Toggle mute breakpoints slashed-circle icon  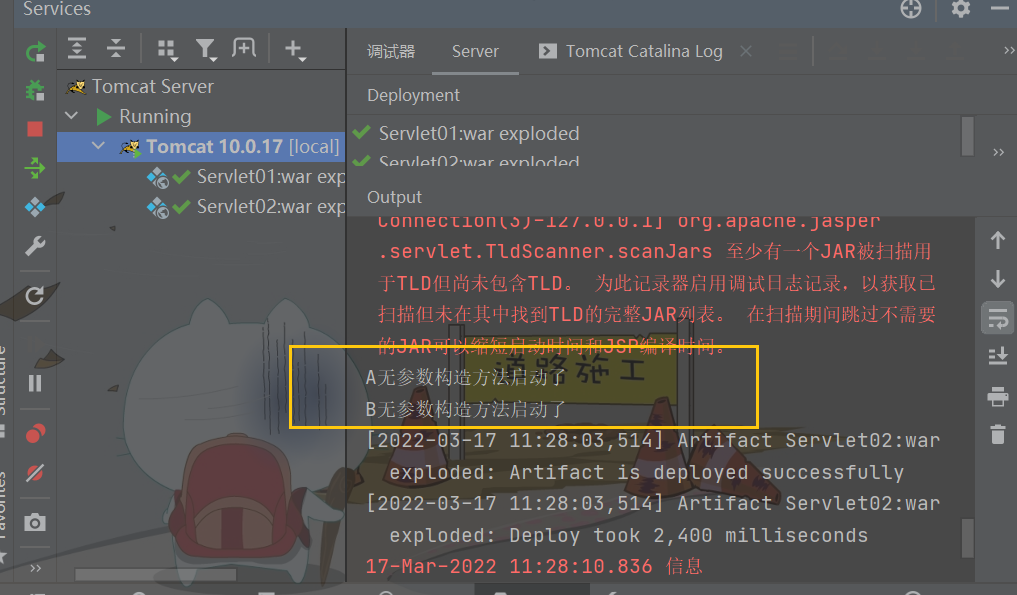pos(35,473)
